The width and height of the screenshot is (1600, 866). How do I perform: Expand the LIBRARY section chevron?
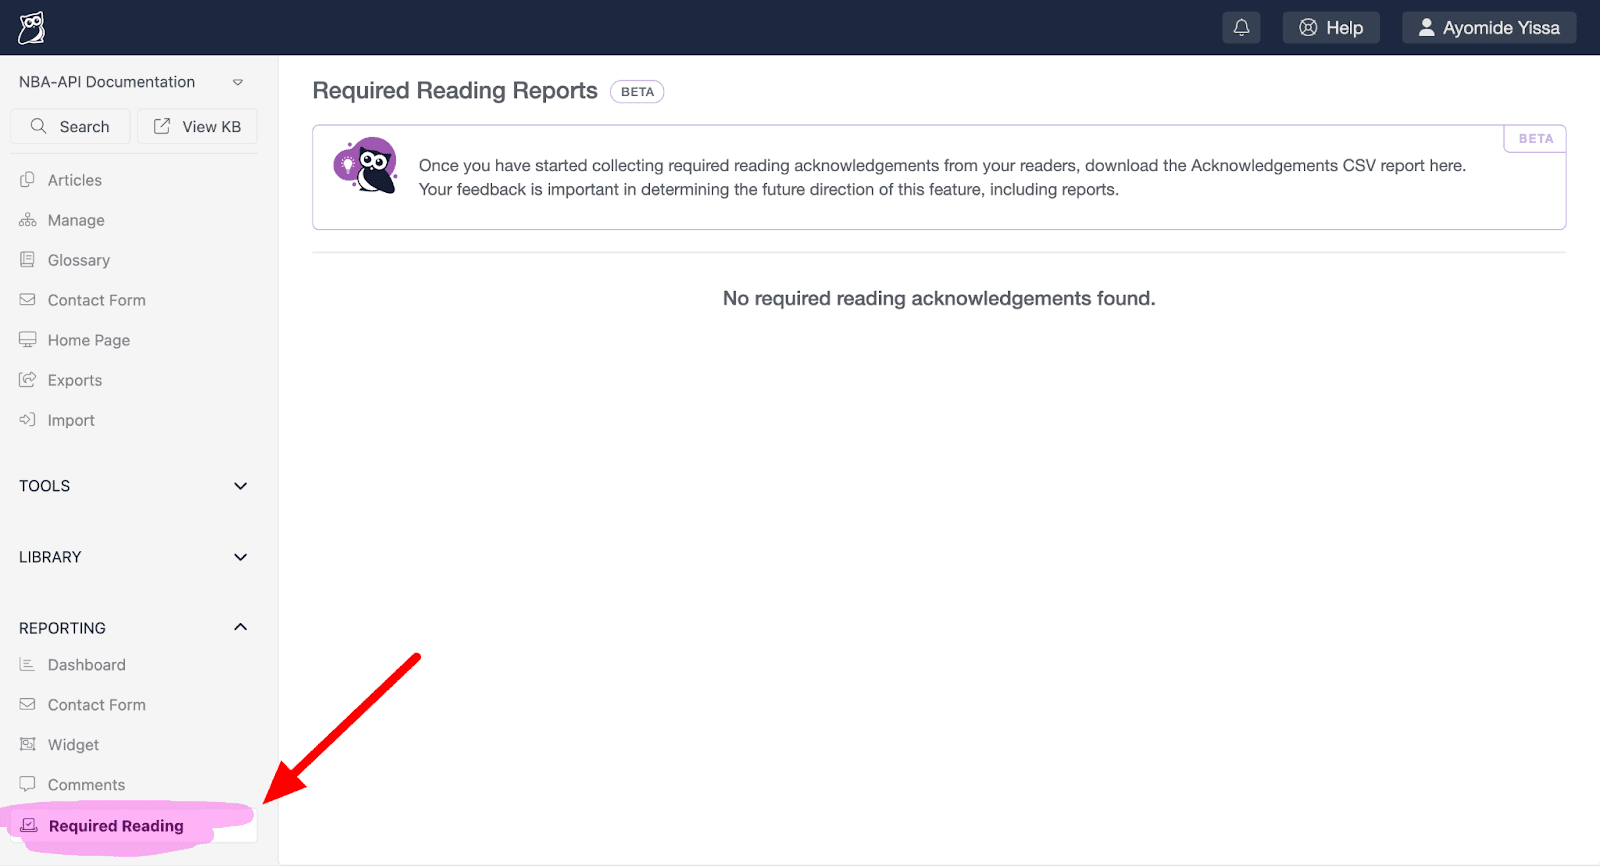pos(240,557)
